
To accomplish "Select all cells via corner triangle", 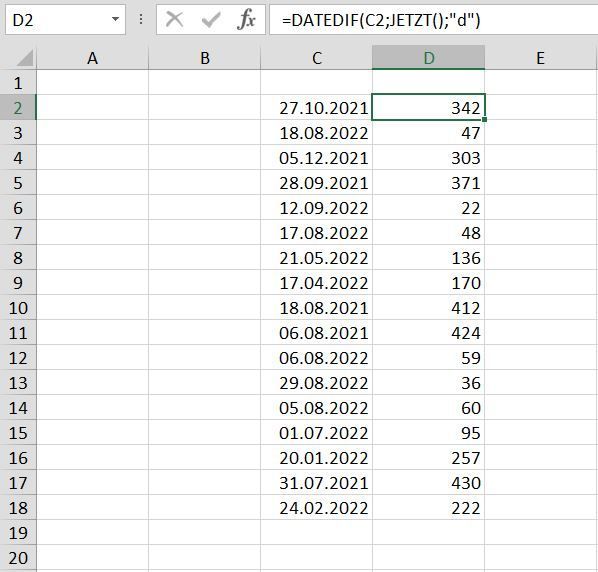I will (24, 58).
